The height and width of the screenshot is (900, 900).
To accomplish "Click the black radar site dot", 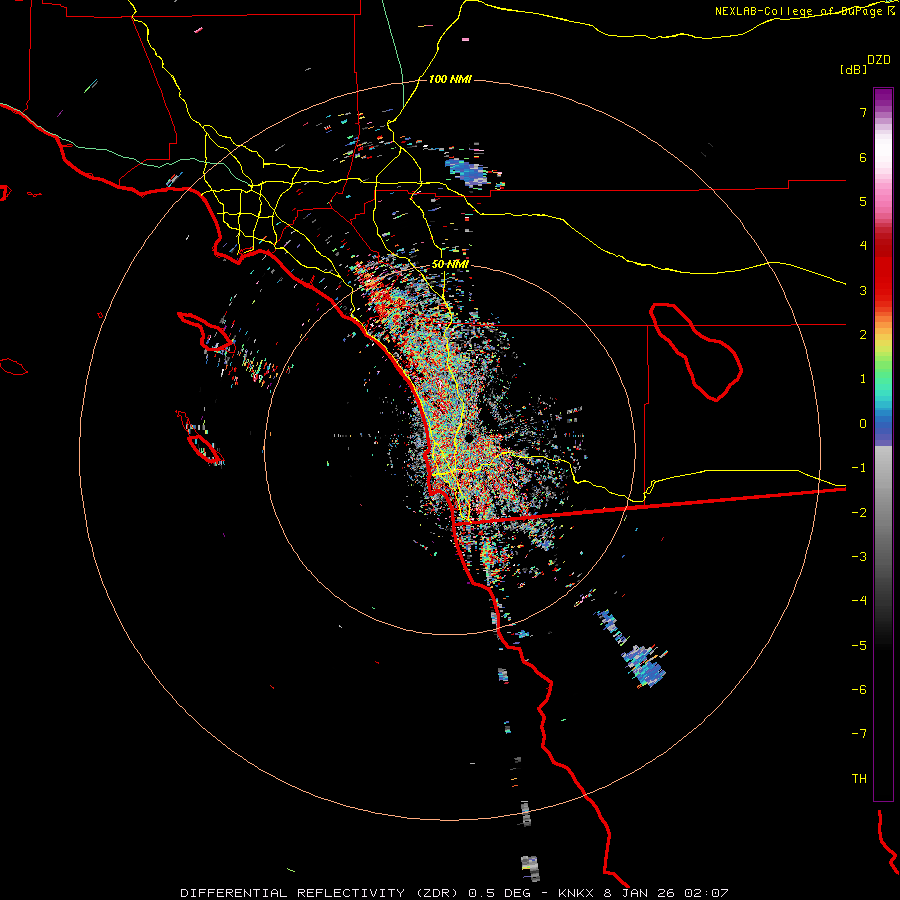I will tap(469, 439).
